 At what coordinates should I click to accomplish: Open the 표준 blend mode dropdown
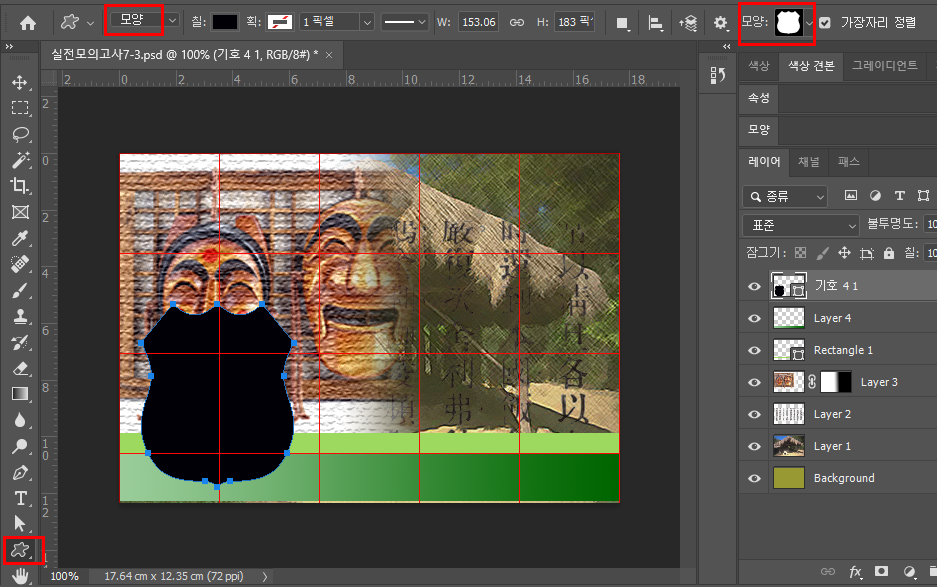801,225
